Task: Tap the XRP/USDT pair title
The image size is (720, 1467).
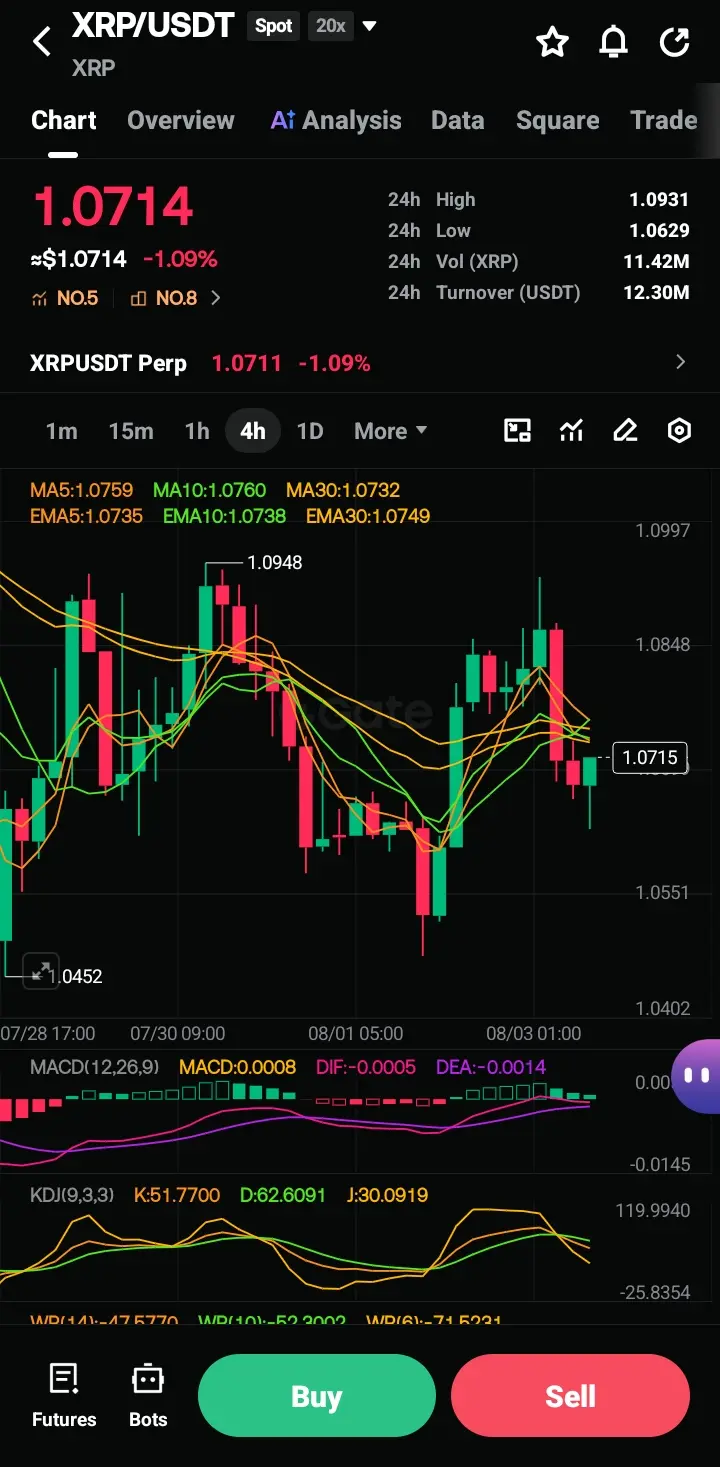Action: tap(153, 26)
